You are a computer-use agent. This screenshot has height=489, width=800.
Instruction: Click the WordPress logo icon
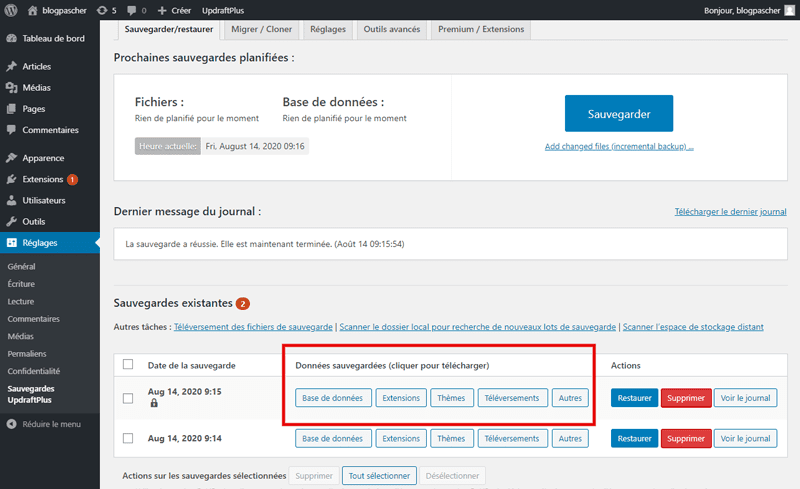click(x=11, y=10)
